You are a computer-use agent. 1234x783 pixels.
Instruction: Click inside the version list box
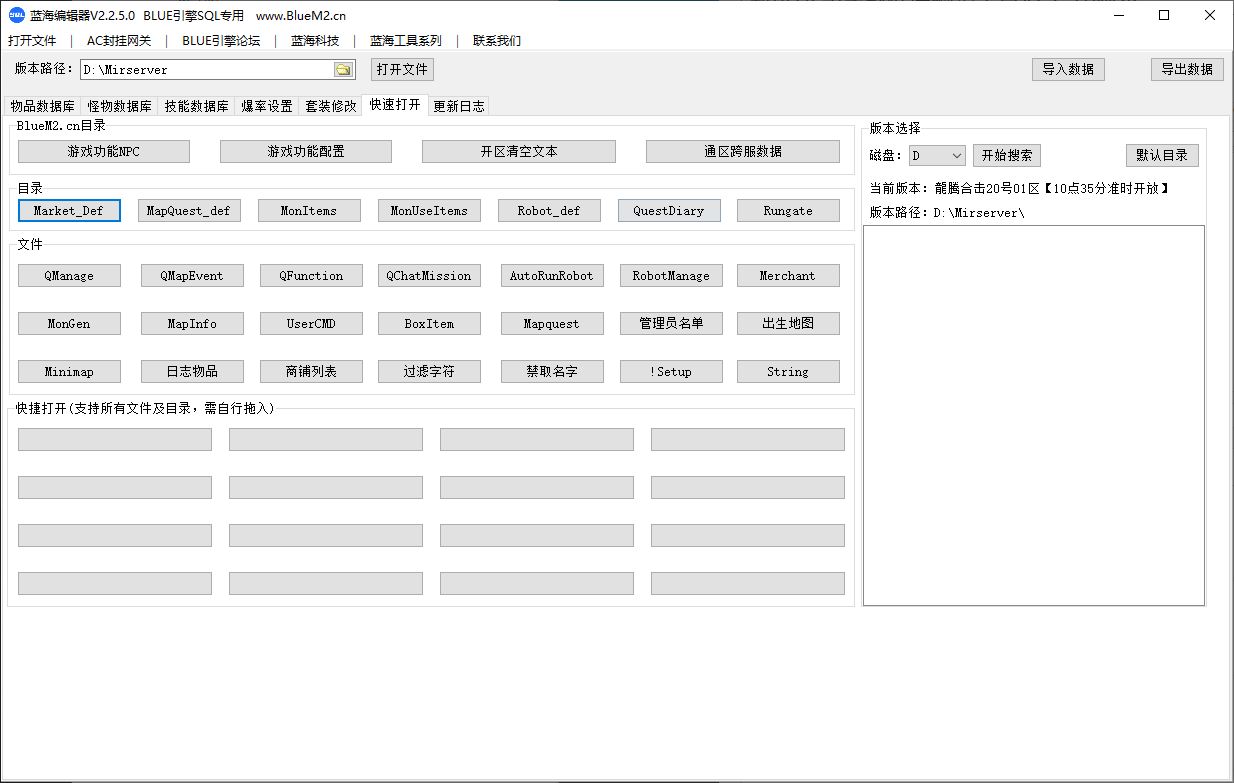[x=1034, y=415]
